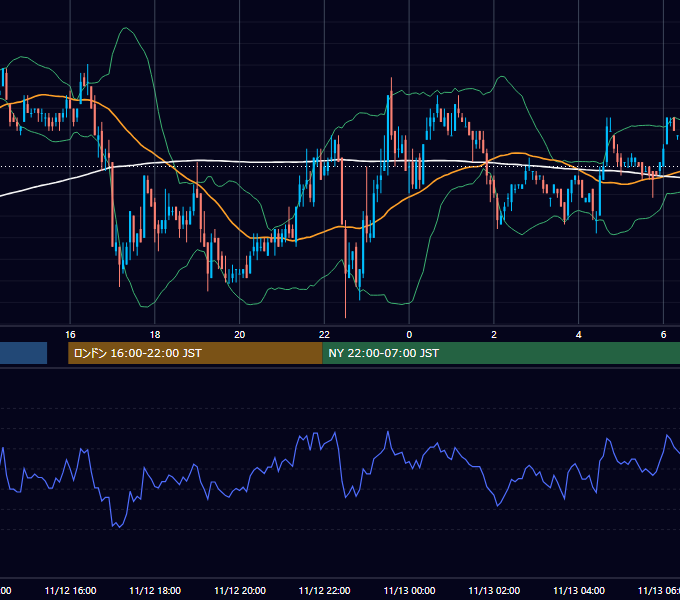Click the NY 22:00-07:00 JST session bar
680x600 pixels.
pyautogui.click(x=501, y=353)
